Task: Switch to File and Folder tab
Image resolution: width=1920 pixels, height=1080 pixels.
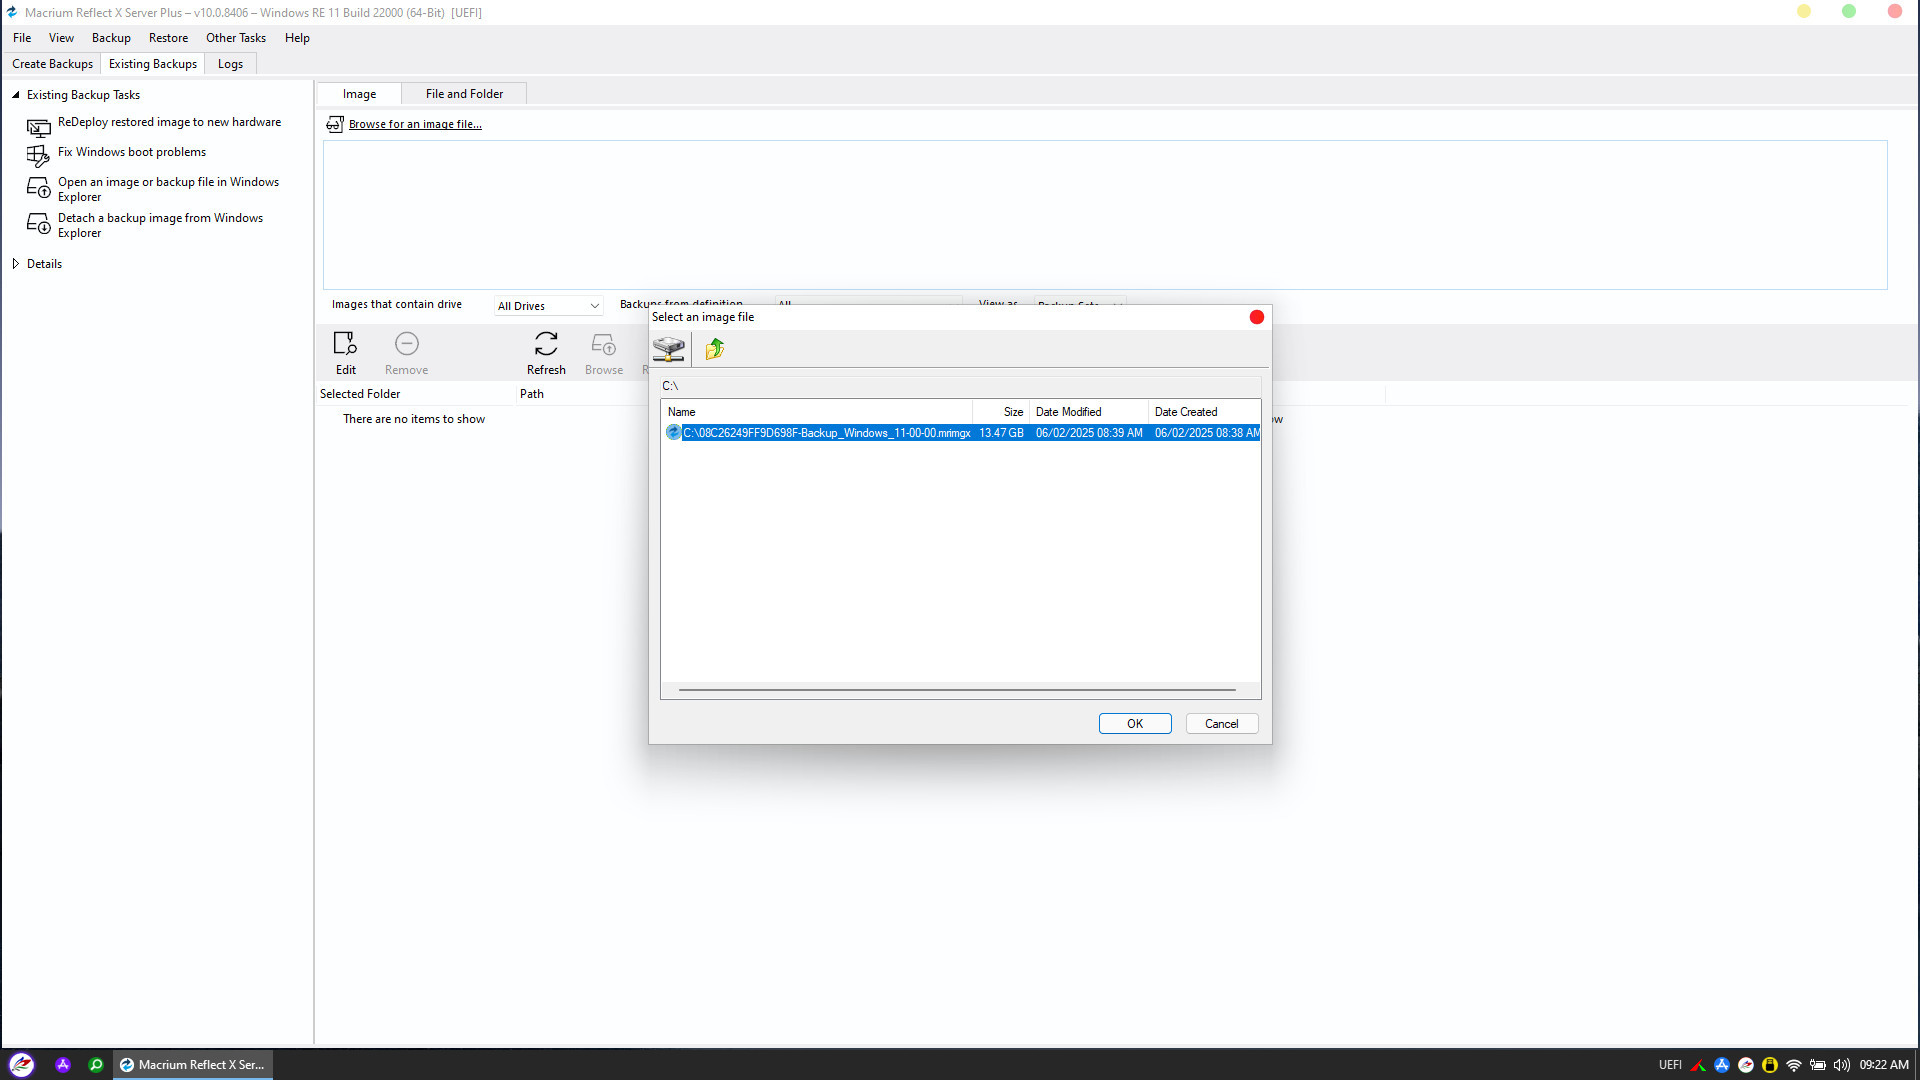Action: coord(464,94)
